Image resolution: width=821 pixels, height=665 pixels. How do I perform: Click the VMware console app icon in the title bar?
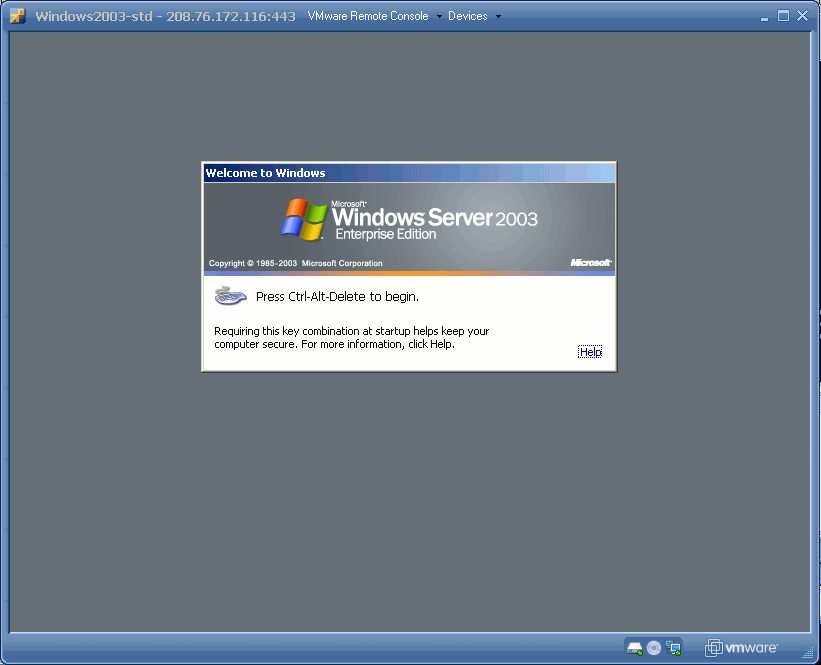[x=17, y=16]
